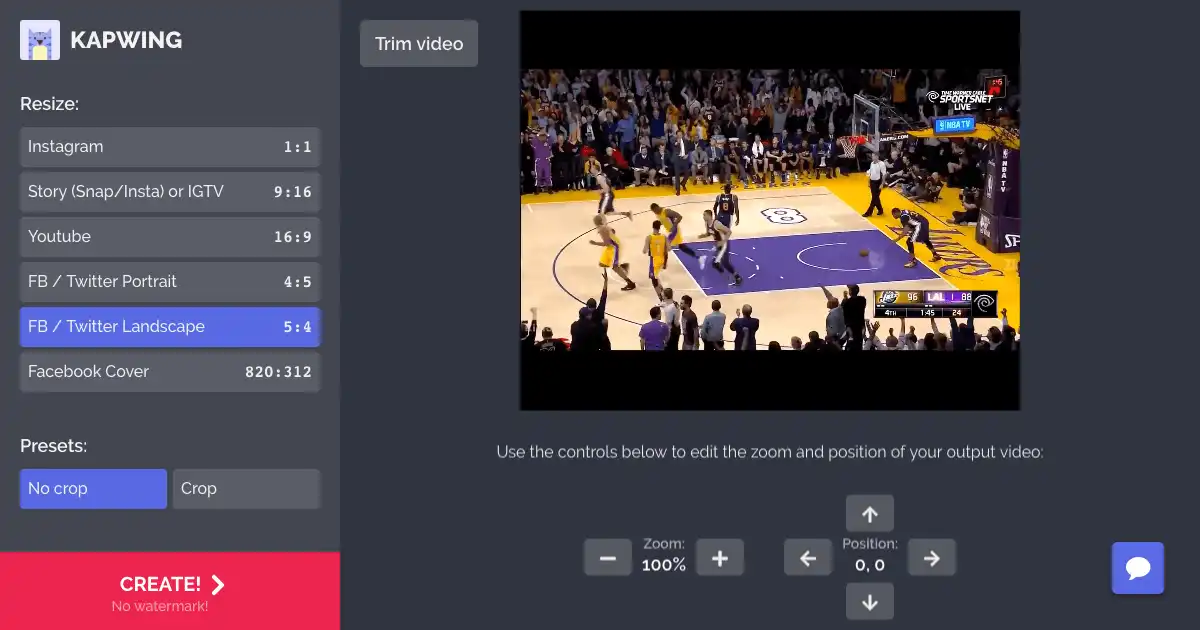Move the video left with the arrow
This screenshot has height=630, width=1200.
pos(807,557)
